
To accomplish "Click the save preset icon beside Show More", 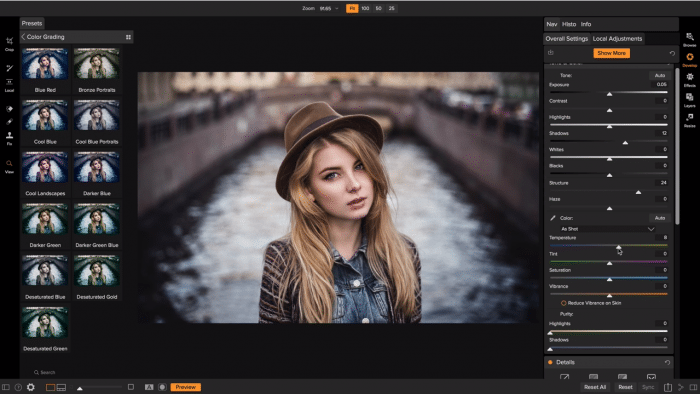I will (x=550, y=53).
